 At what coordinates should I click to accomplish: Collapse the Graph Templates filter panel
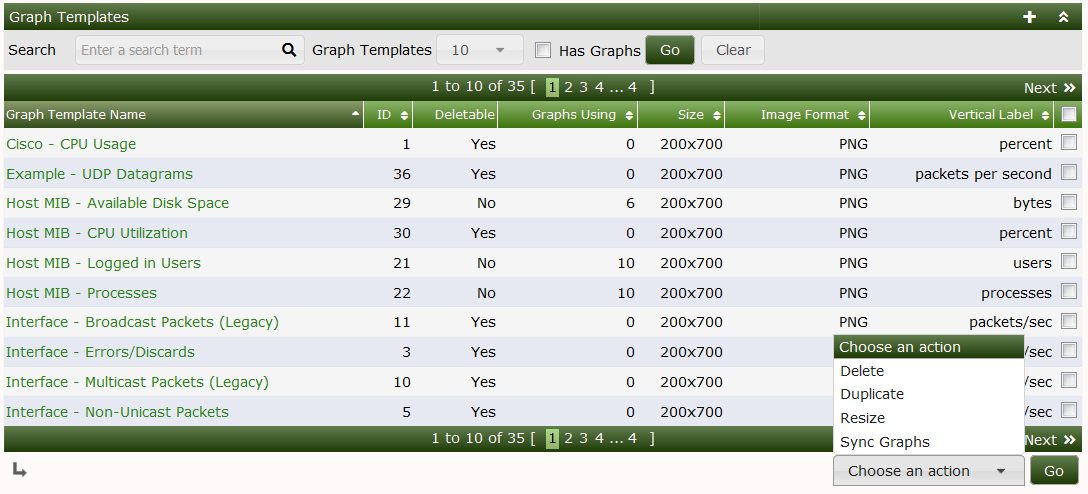[1063, 17]
